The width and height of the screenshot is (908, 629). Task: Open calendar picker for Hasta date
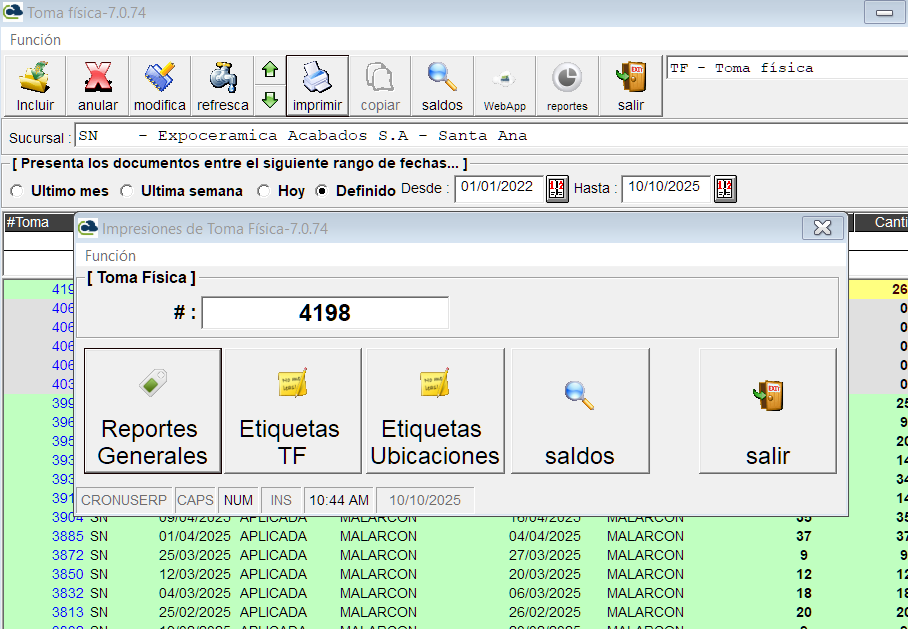(725, 189)
